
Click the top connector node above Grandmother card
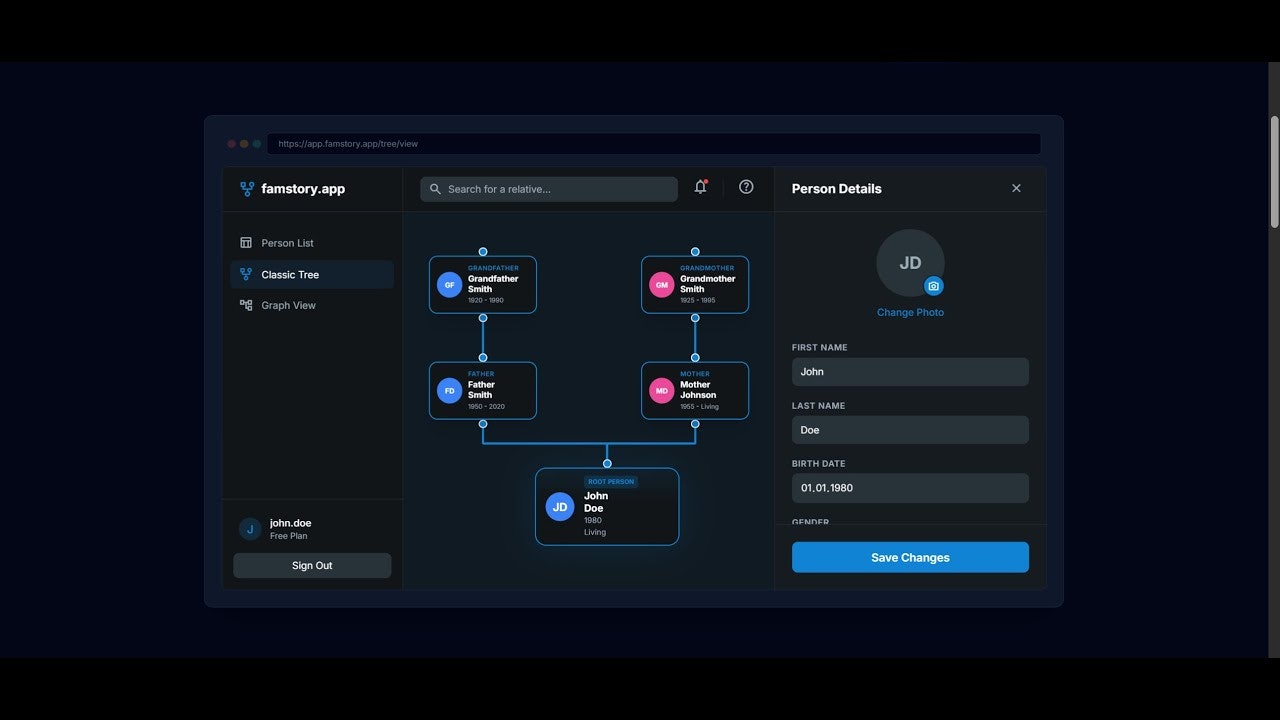pyautogui.click(x=695, y=252)
